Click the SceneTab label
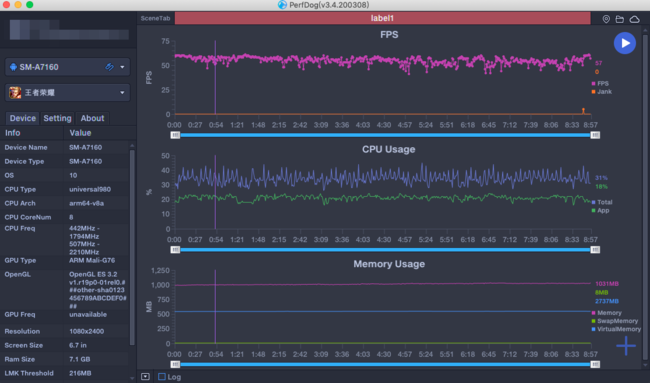 pyautogui.click(x=155, y=18)
